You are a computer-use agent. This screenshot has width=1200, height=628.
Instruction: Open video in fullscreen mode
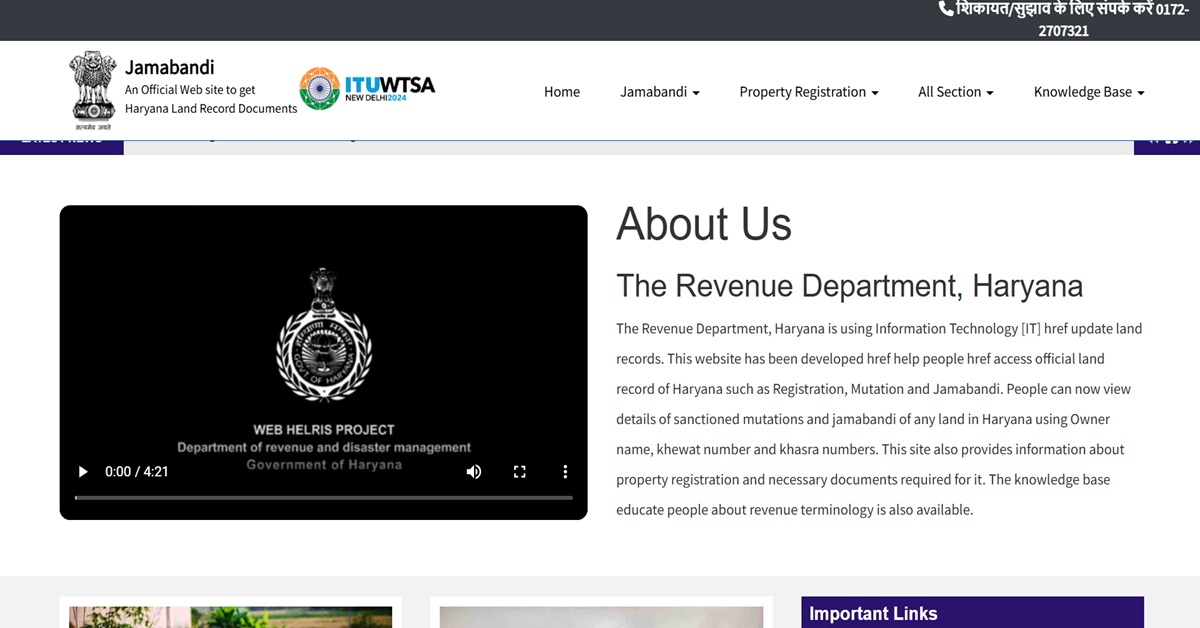click(520, 472)
